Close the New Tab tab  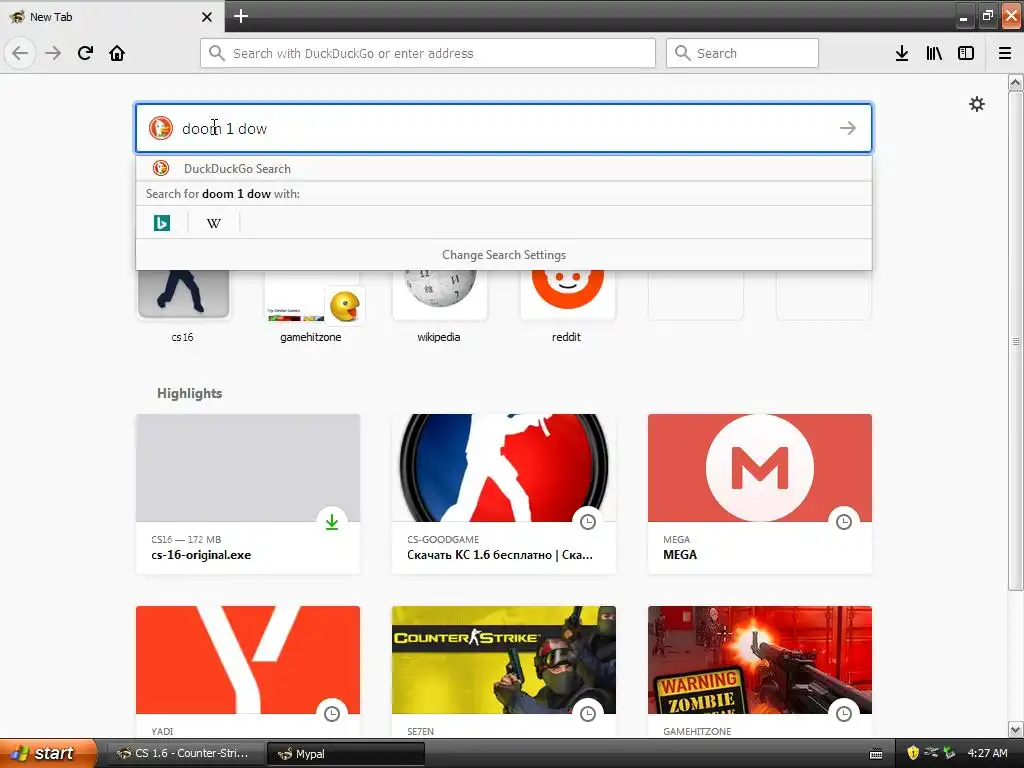(207, 17)
